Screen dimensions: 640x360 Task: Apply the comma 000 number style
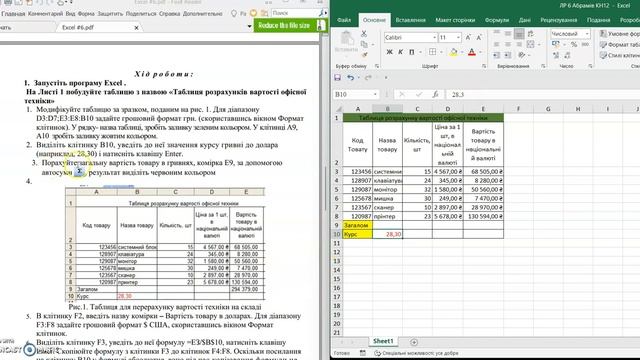click(585, 44)
